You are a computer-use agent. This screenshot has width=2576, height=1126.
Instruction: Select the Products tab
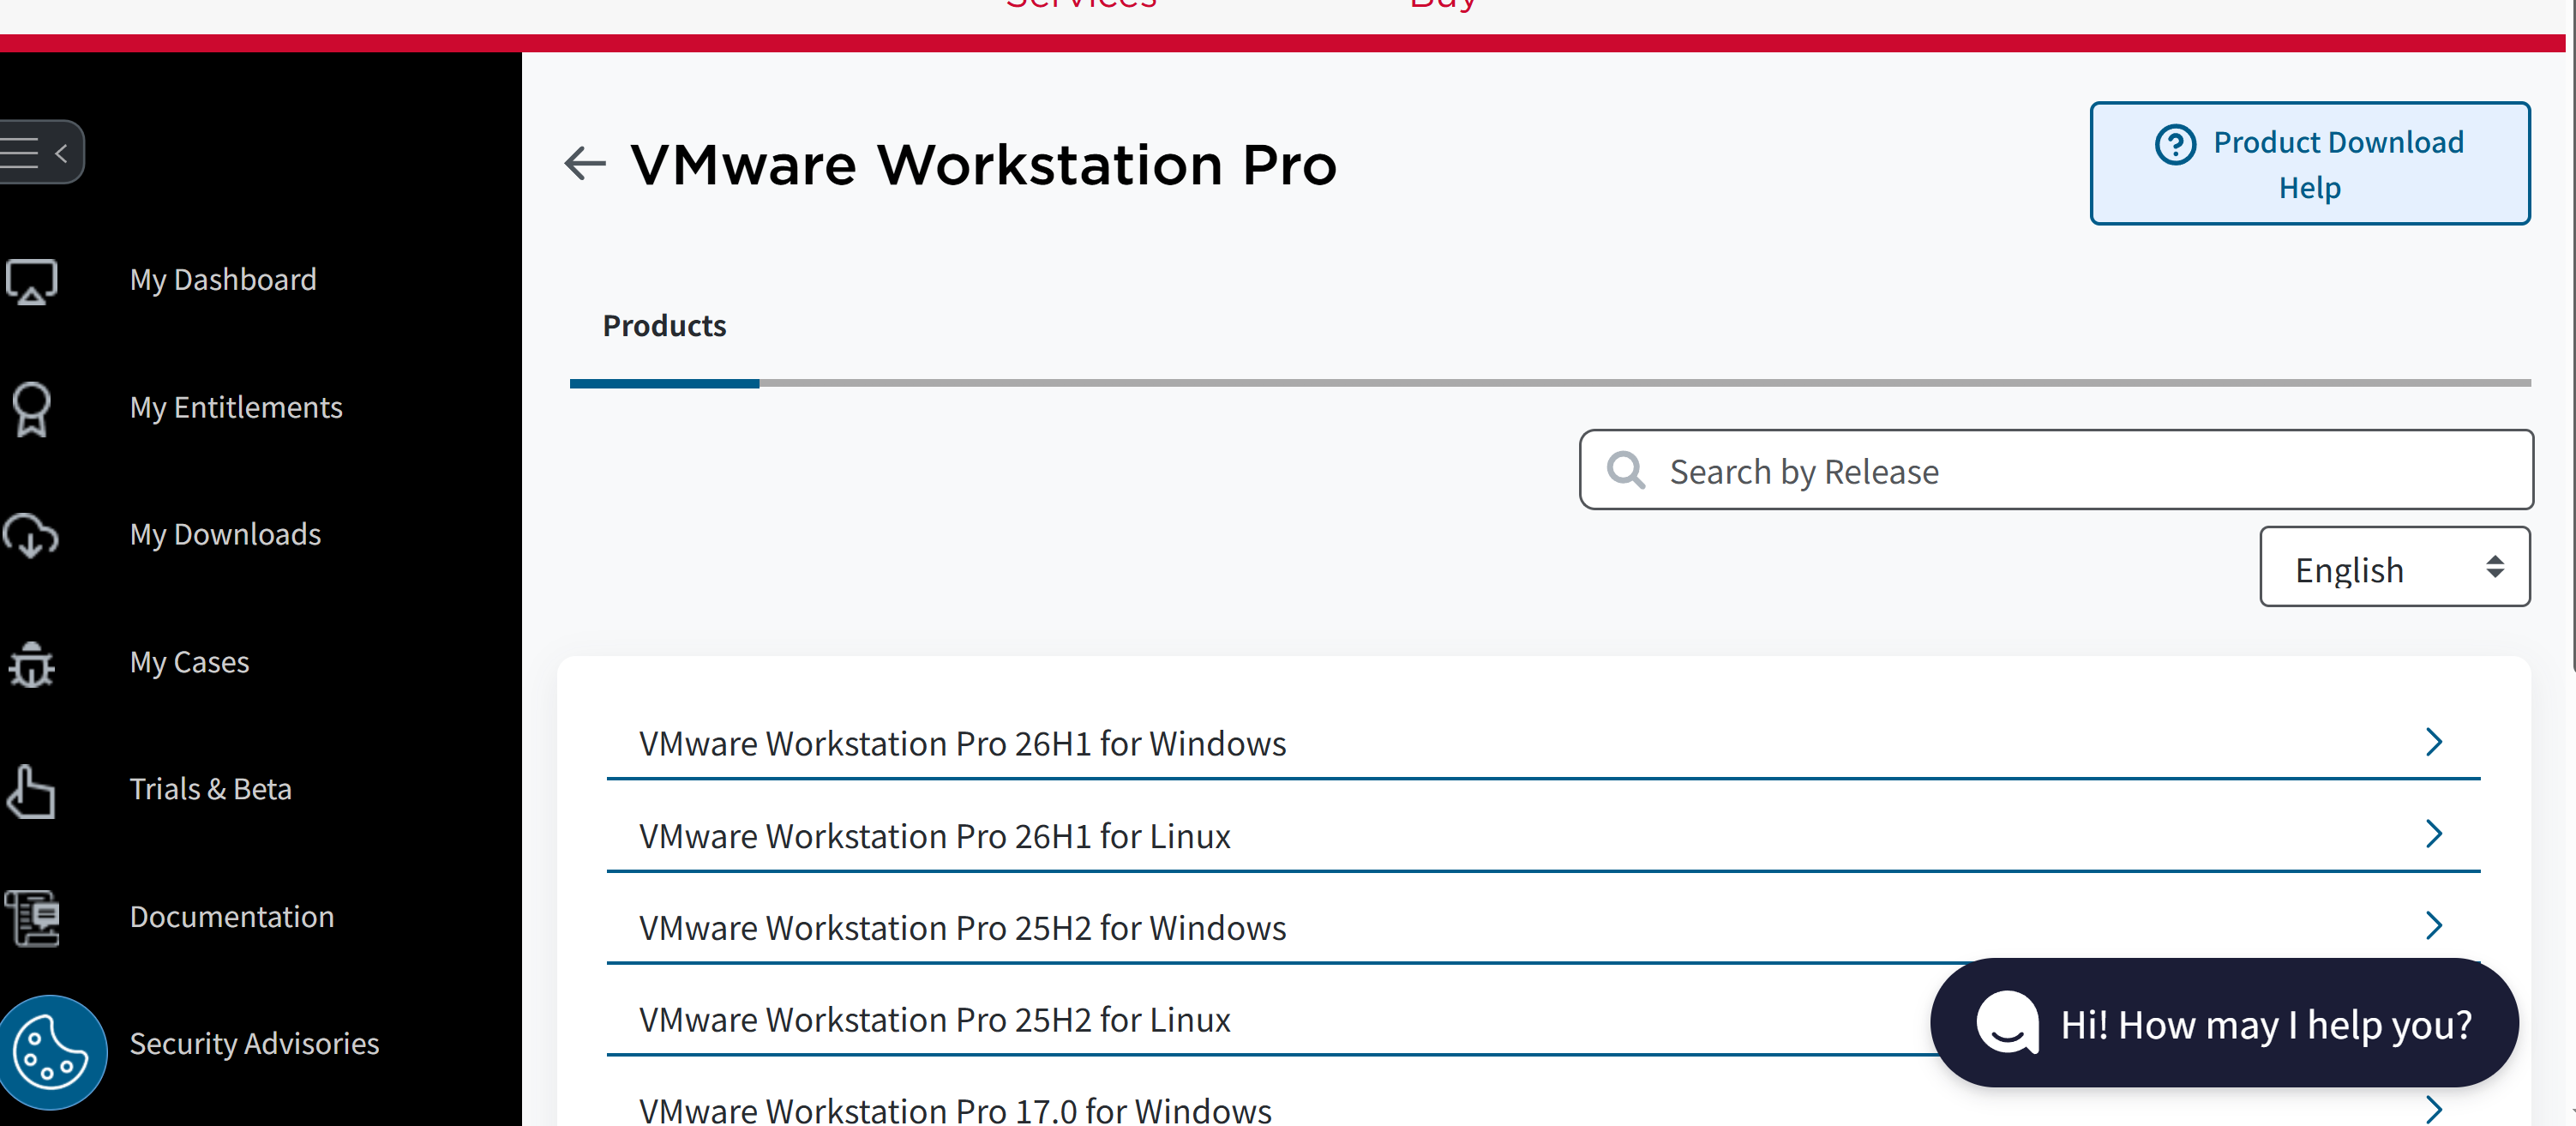[664, 326]
